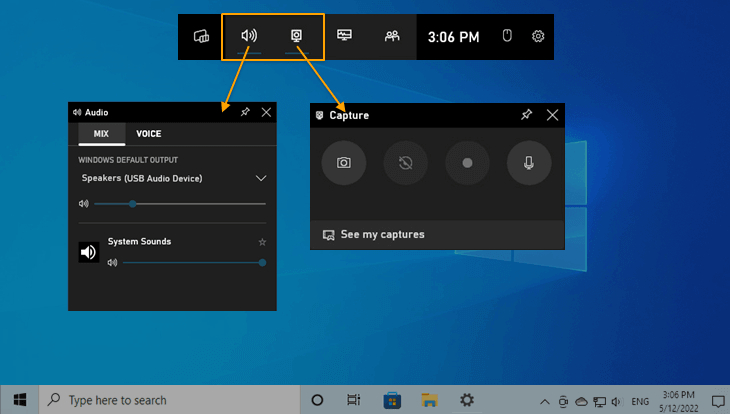Switch to the VOICE tab
Viewport: 730px width, 414px height.
pyautogui.click(x=149, y=134)
